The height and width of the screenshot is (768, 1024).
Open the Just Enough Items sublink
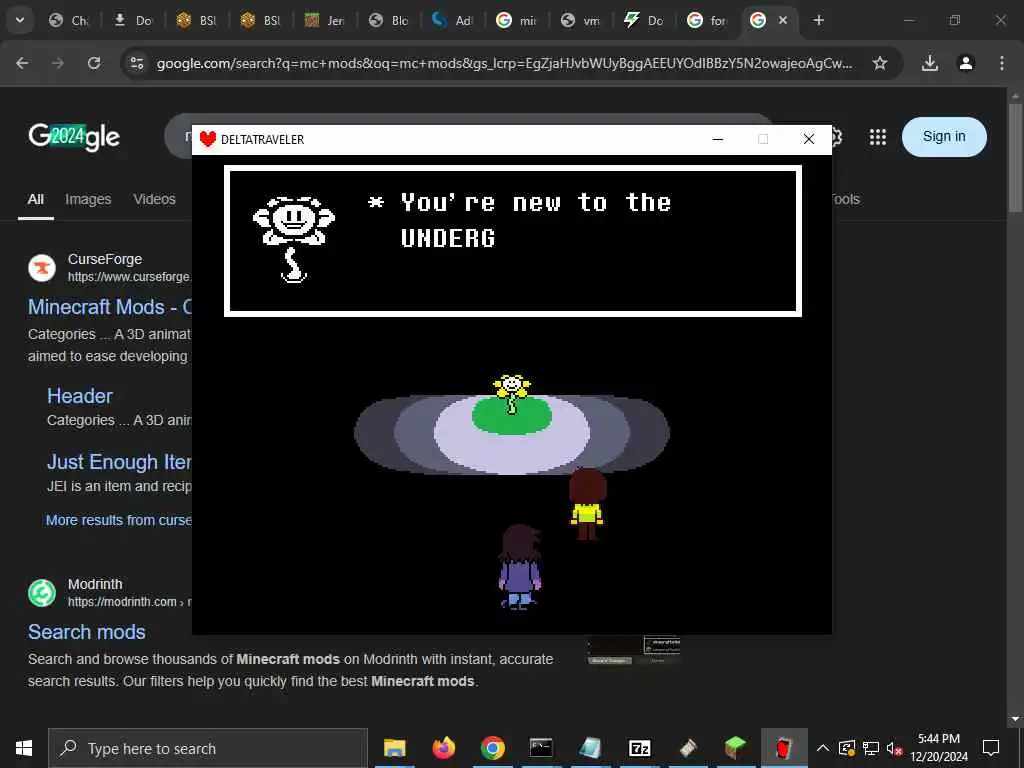click(x=120, y=462)
